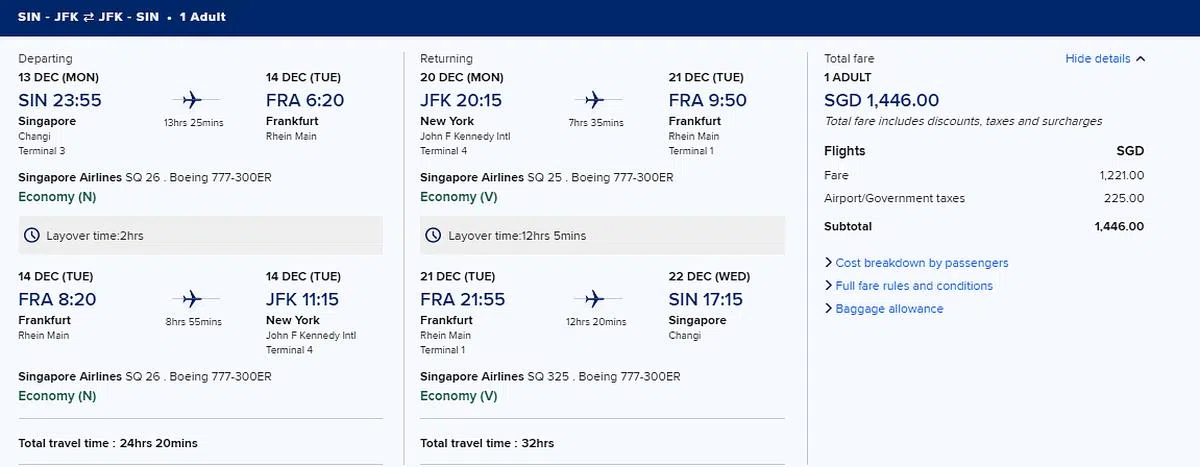1200x467 pixels.
Task: Click the Subtotal row in fare breakdown
Action: tap(984, 227)
